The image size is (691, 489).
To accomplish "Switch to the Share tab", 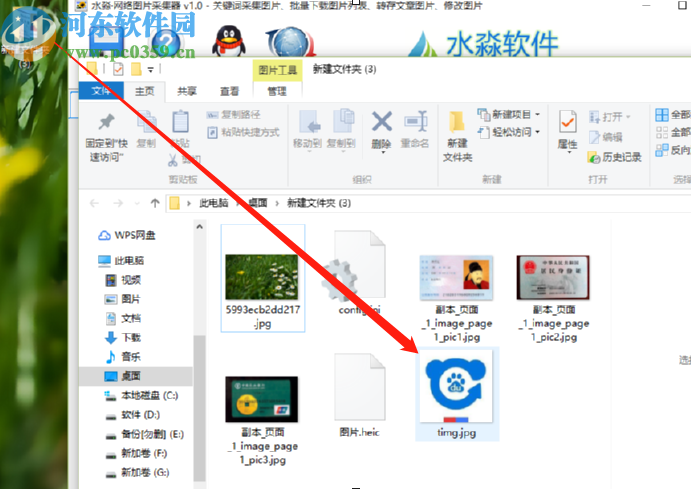I will tap(187, 91).
